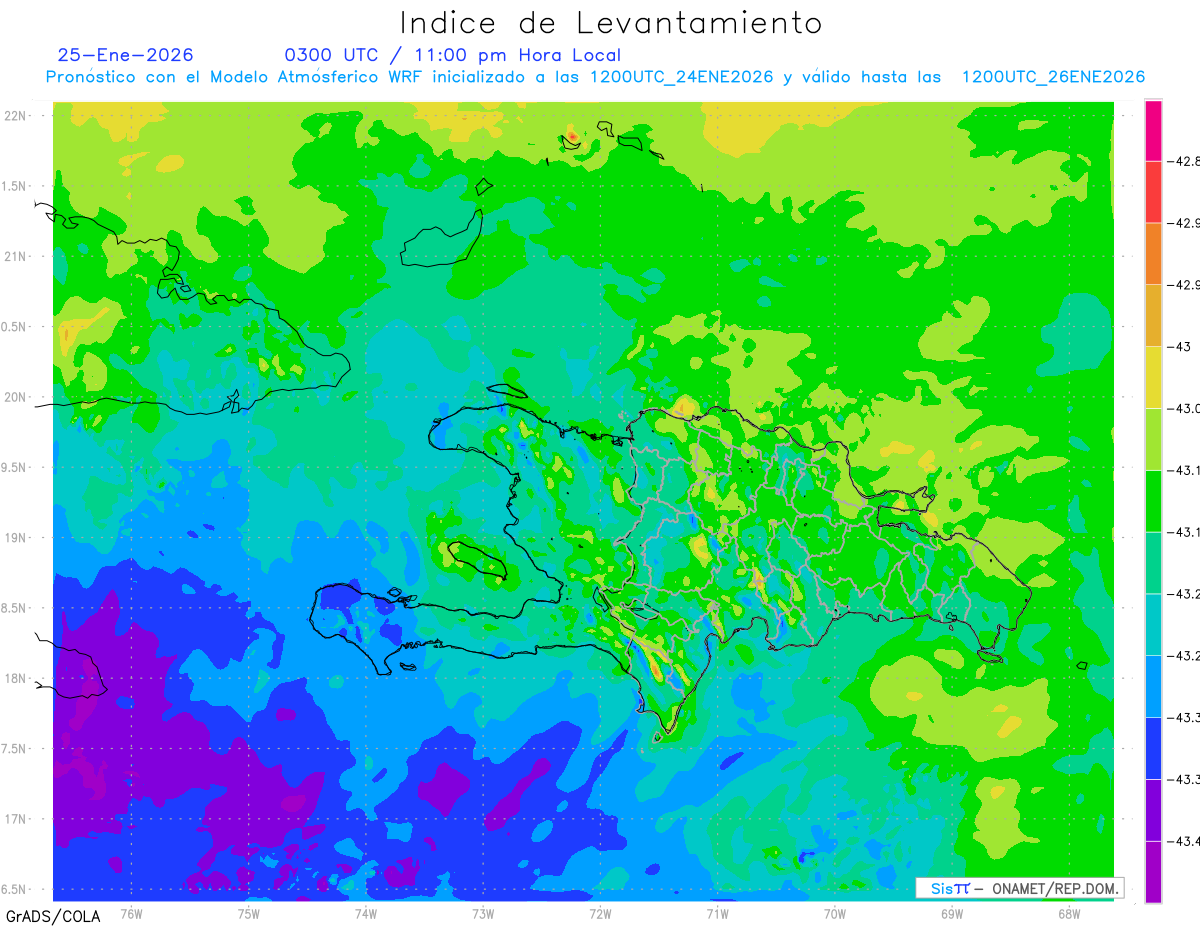Image resolution: width=1200 pixels, height=927 pixels.
Task: Select the bright yellow colorbar swatch
Action: [x=1153, y=377]
